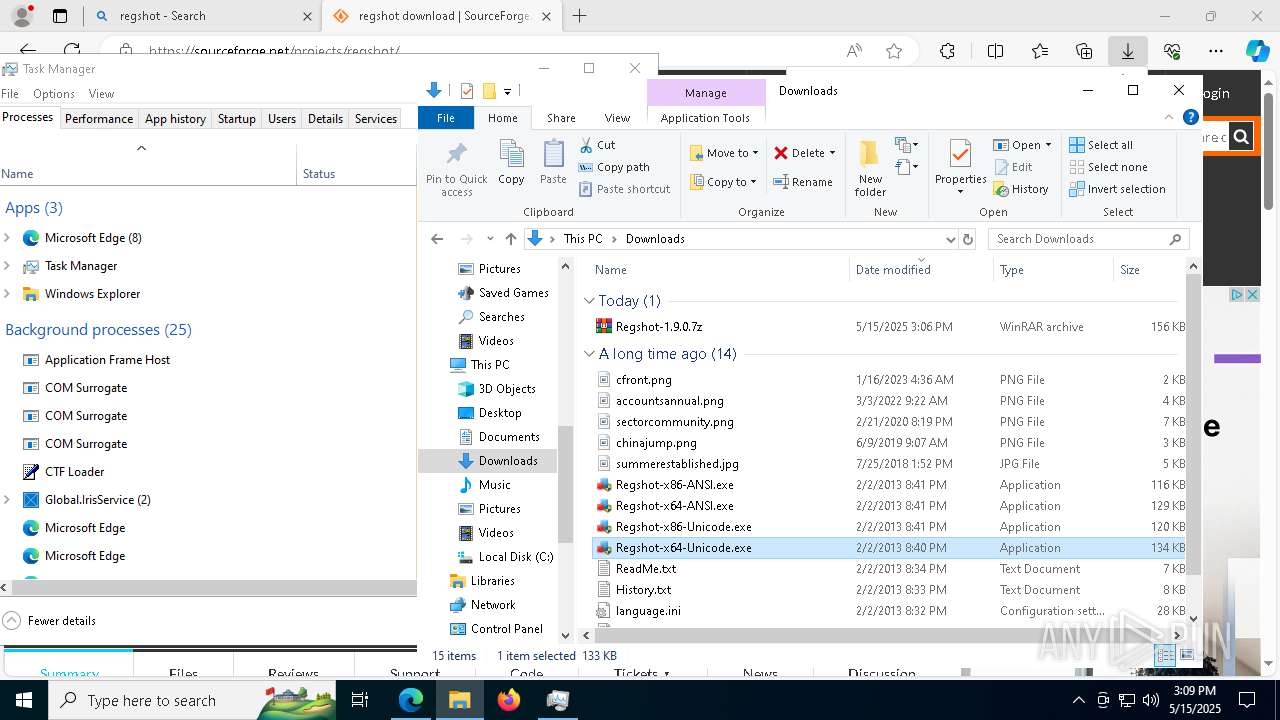Click Copy path in ribbon

tap(614, 167)
